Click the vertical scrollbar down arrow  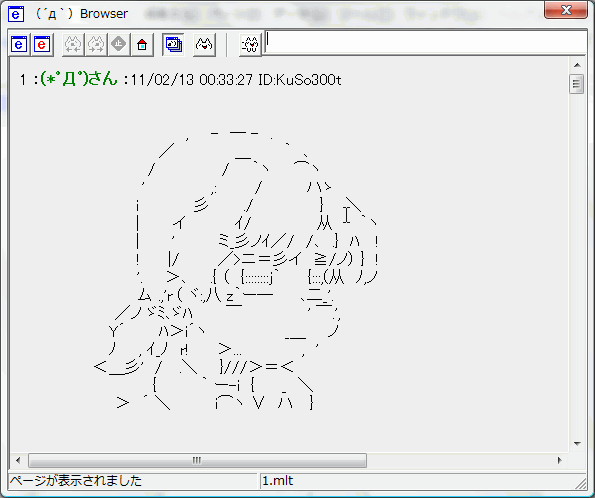(x=577, y=443)
